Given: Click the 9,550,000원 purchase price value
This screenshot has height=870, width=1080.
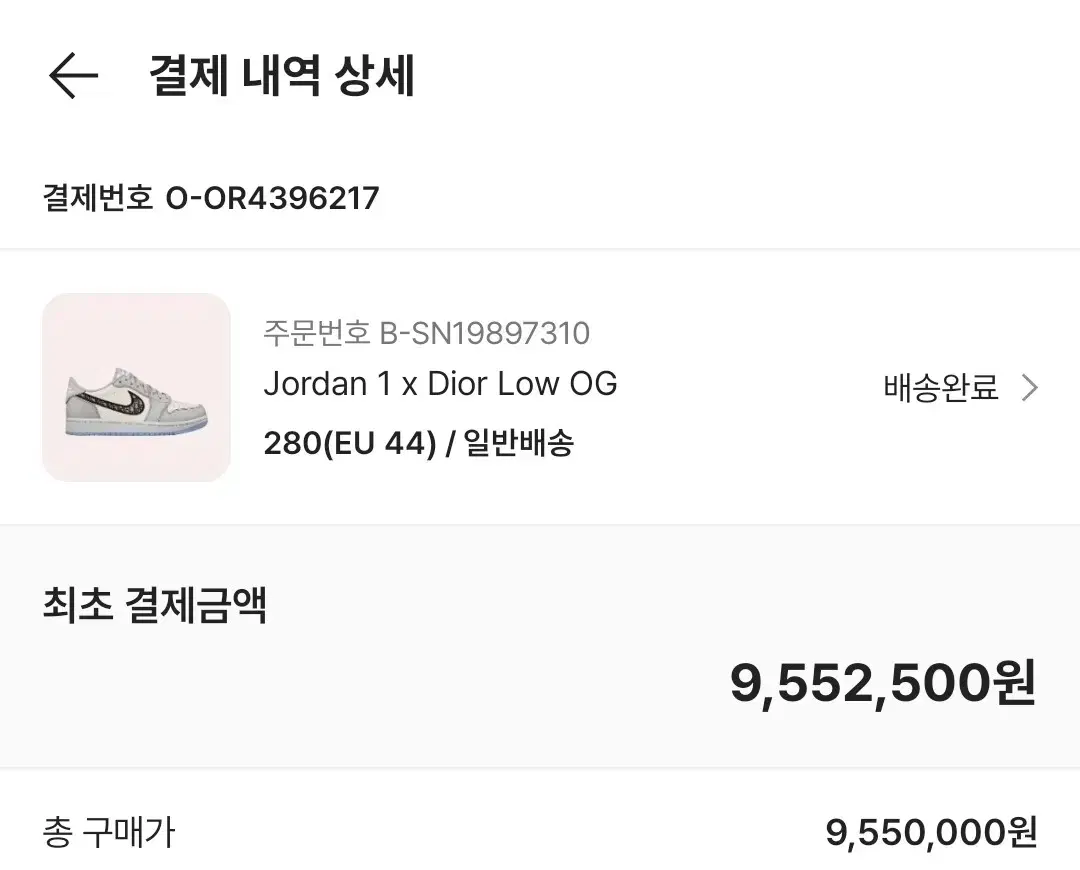Looking at the screenshot, I should [x=930, y=832].
